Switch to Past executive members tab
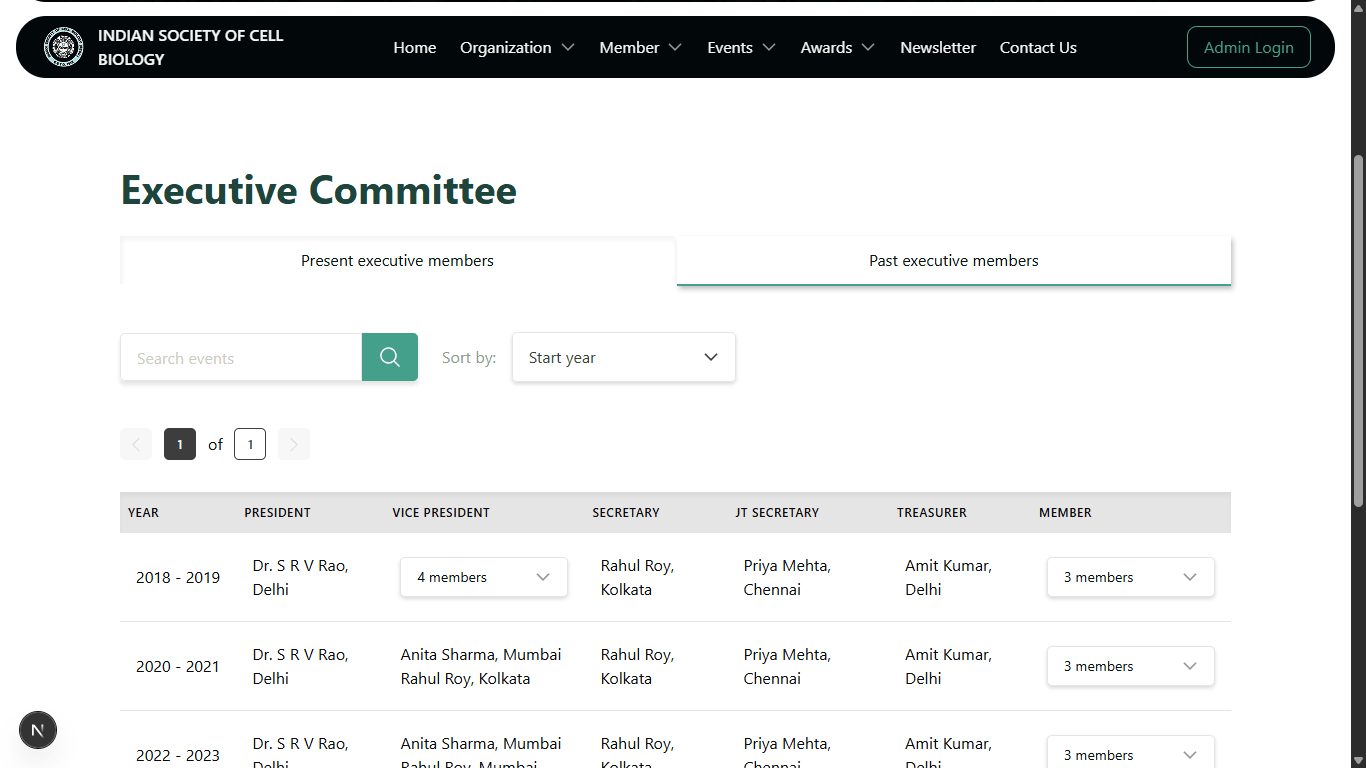Screen dimensions: 1366x768 (x=954, y=260)
